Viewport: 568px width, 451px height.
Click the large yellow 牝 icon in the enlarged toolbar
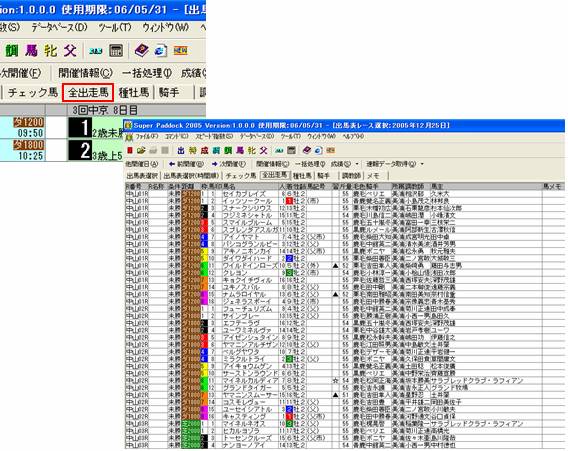(x=51, y=51)
